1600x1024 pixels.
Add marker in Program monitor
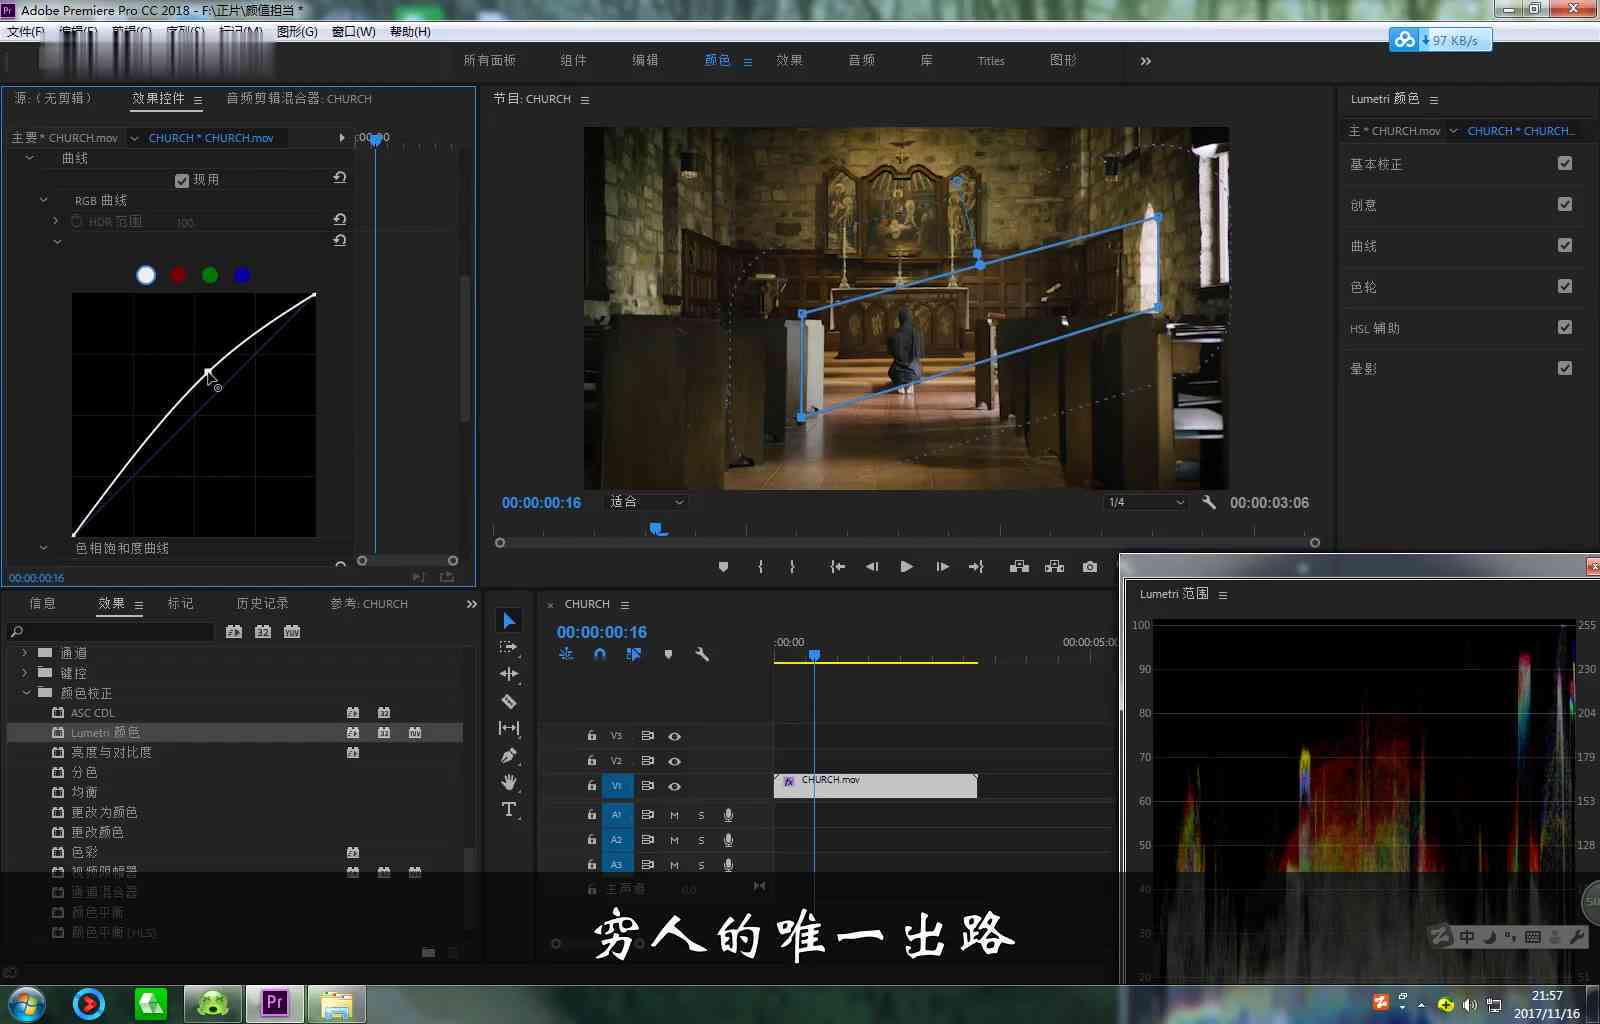723,566
